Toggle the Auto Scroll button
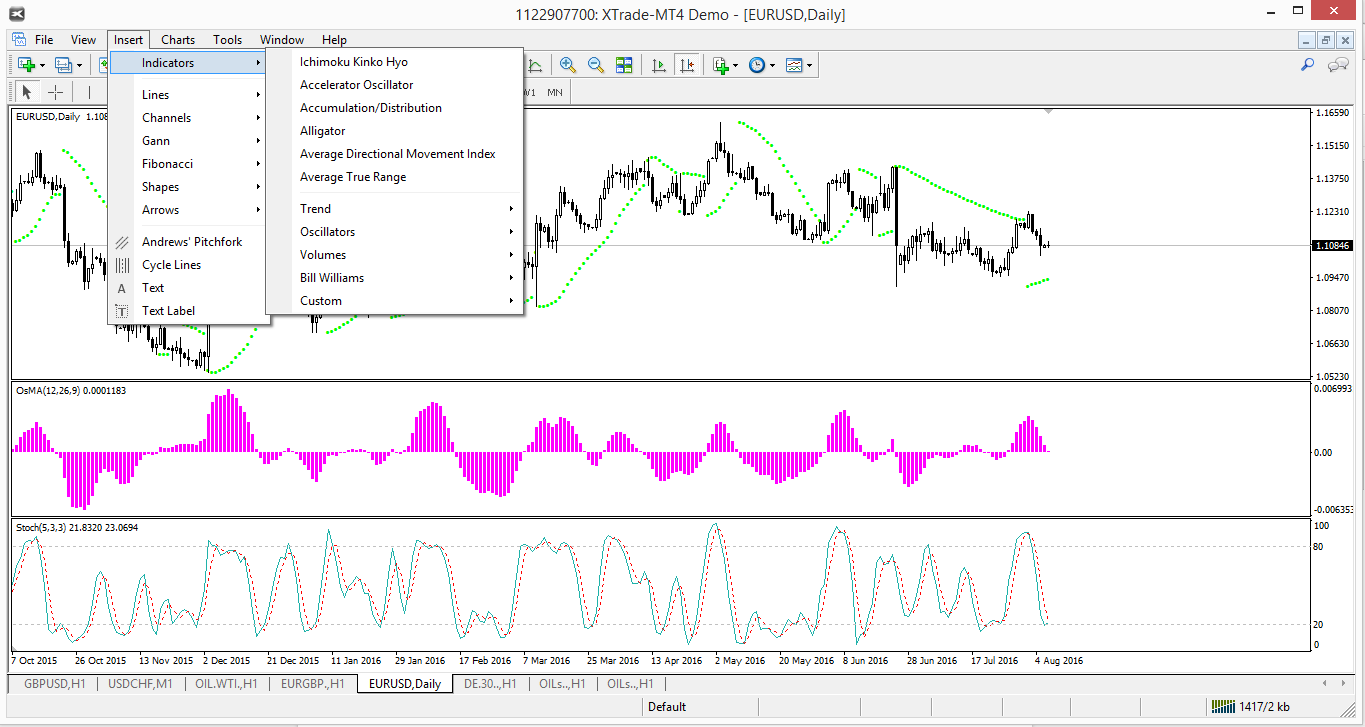 pyautogui.click(x=658, y=65)
